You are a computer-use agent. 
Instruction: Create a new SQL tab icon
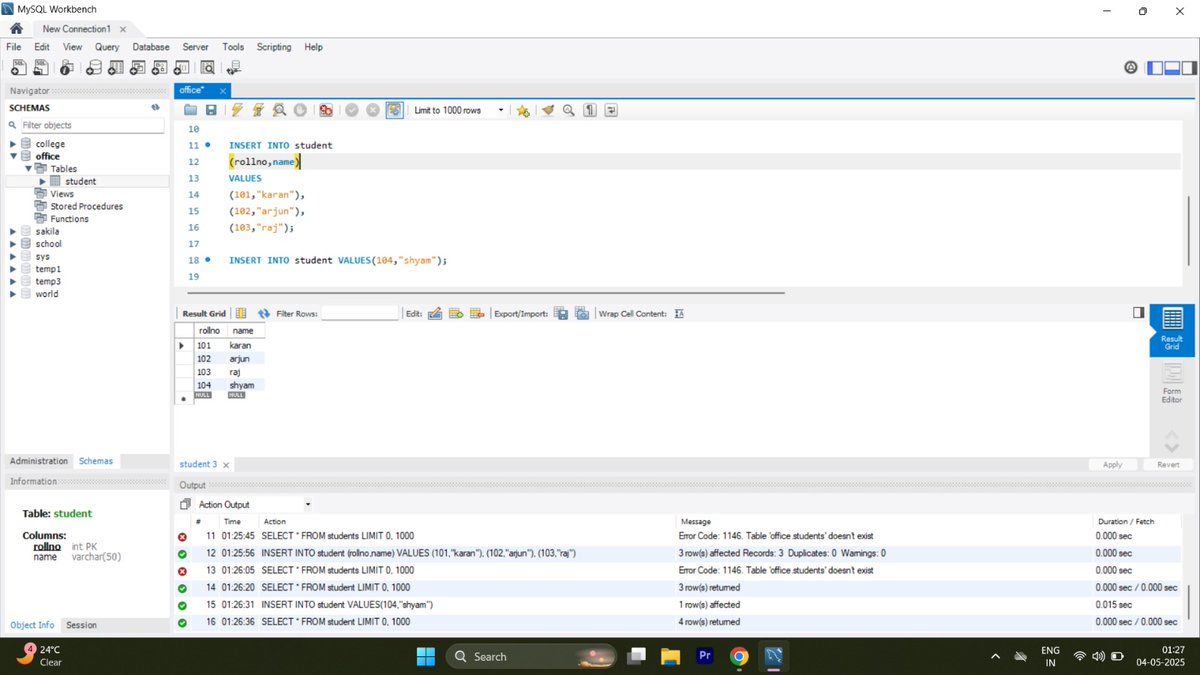pyautogui.click(x=17, y=67)
